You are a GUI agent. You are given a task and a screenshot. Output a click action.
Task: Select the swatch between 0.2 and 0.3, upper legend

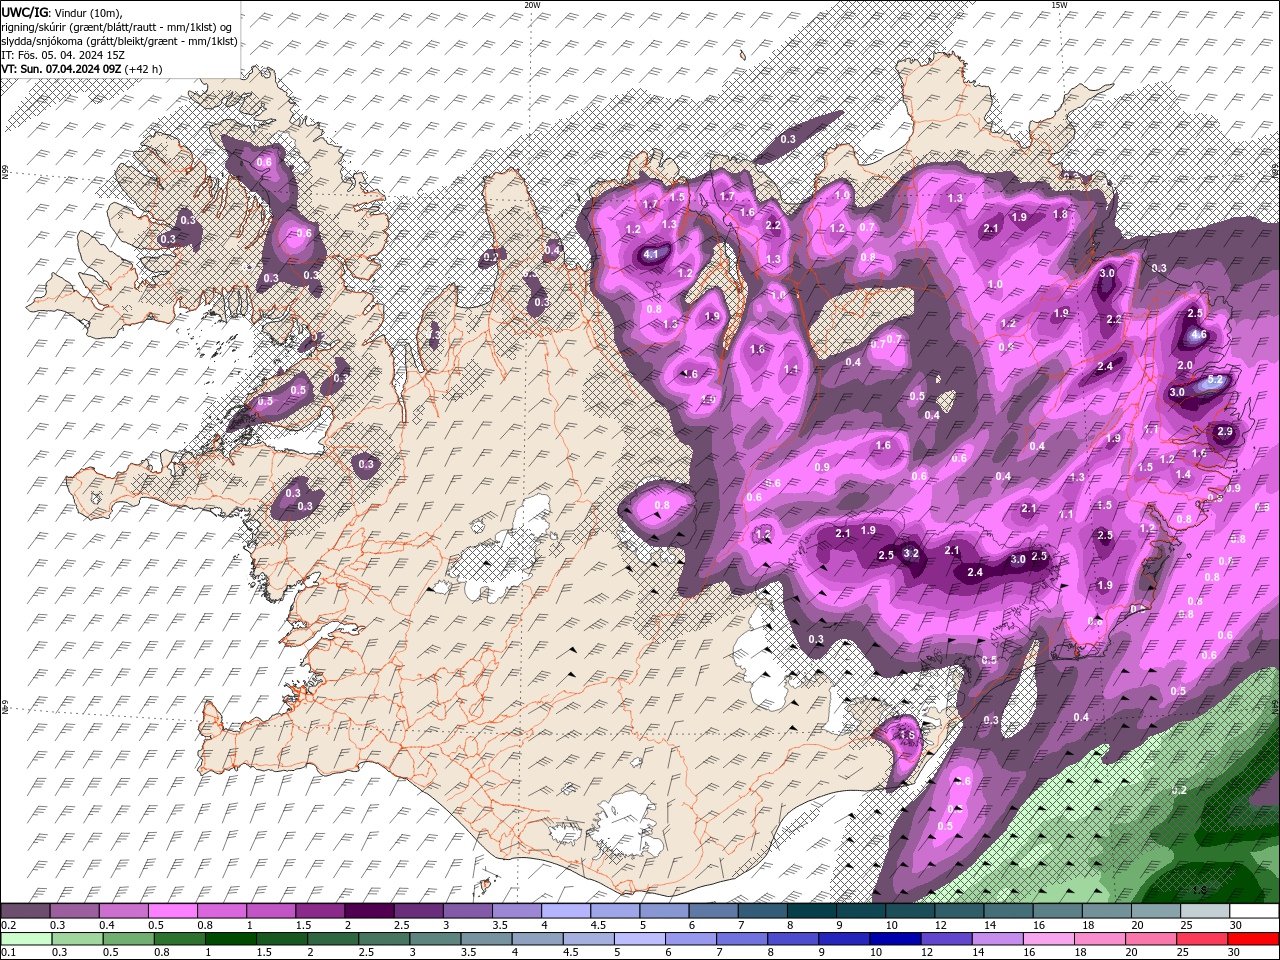[25, 911]
